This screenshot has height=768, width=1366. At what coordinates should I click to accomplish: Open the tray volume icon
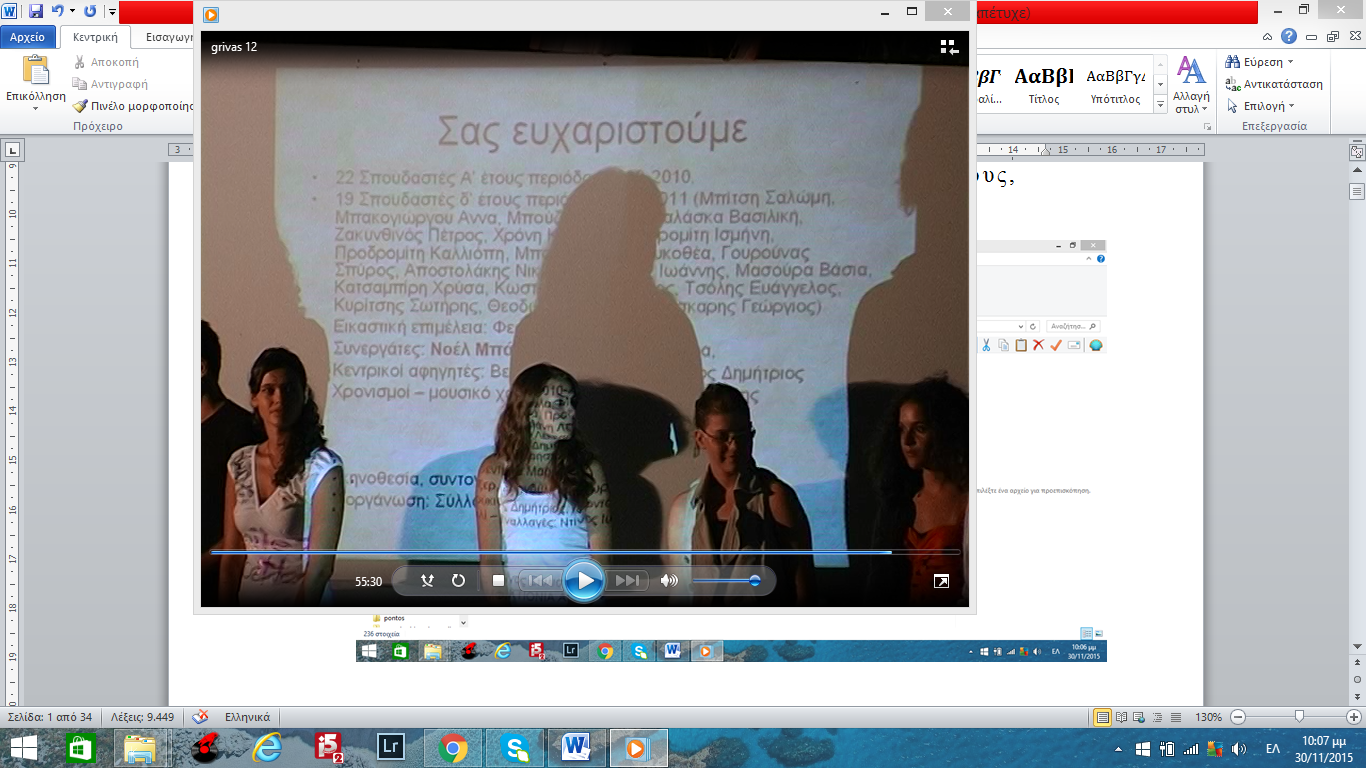click(x=1240, y=748)
